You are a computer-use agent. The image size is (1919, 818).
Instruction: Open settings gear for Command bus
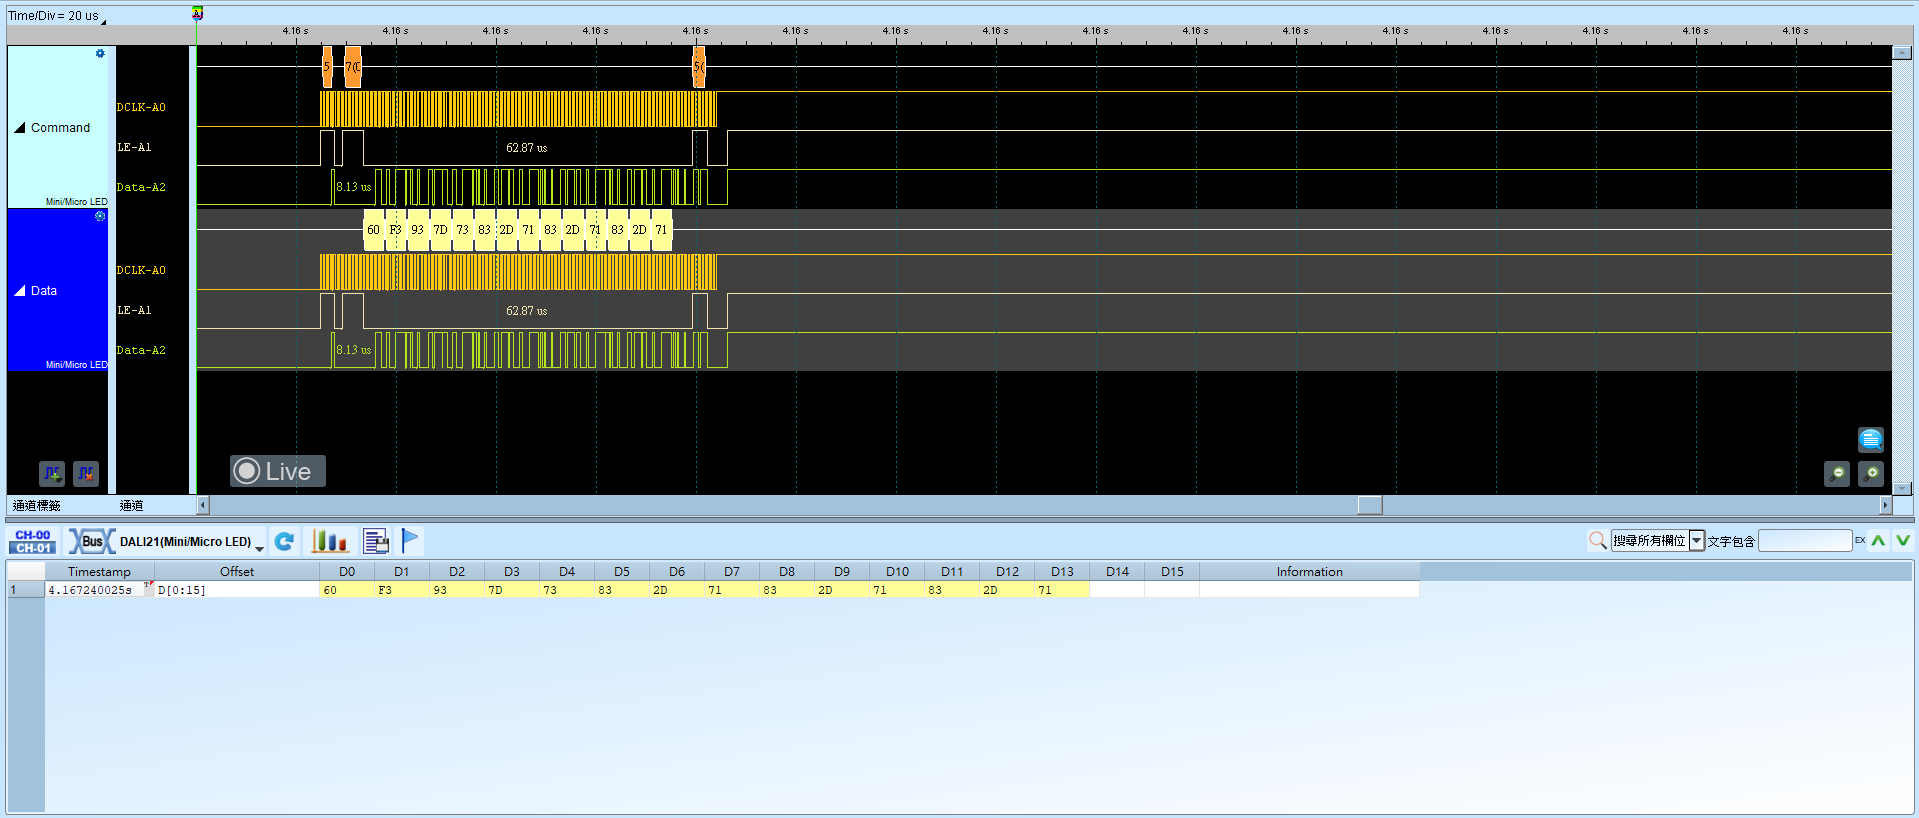[x=100, y=54]
